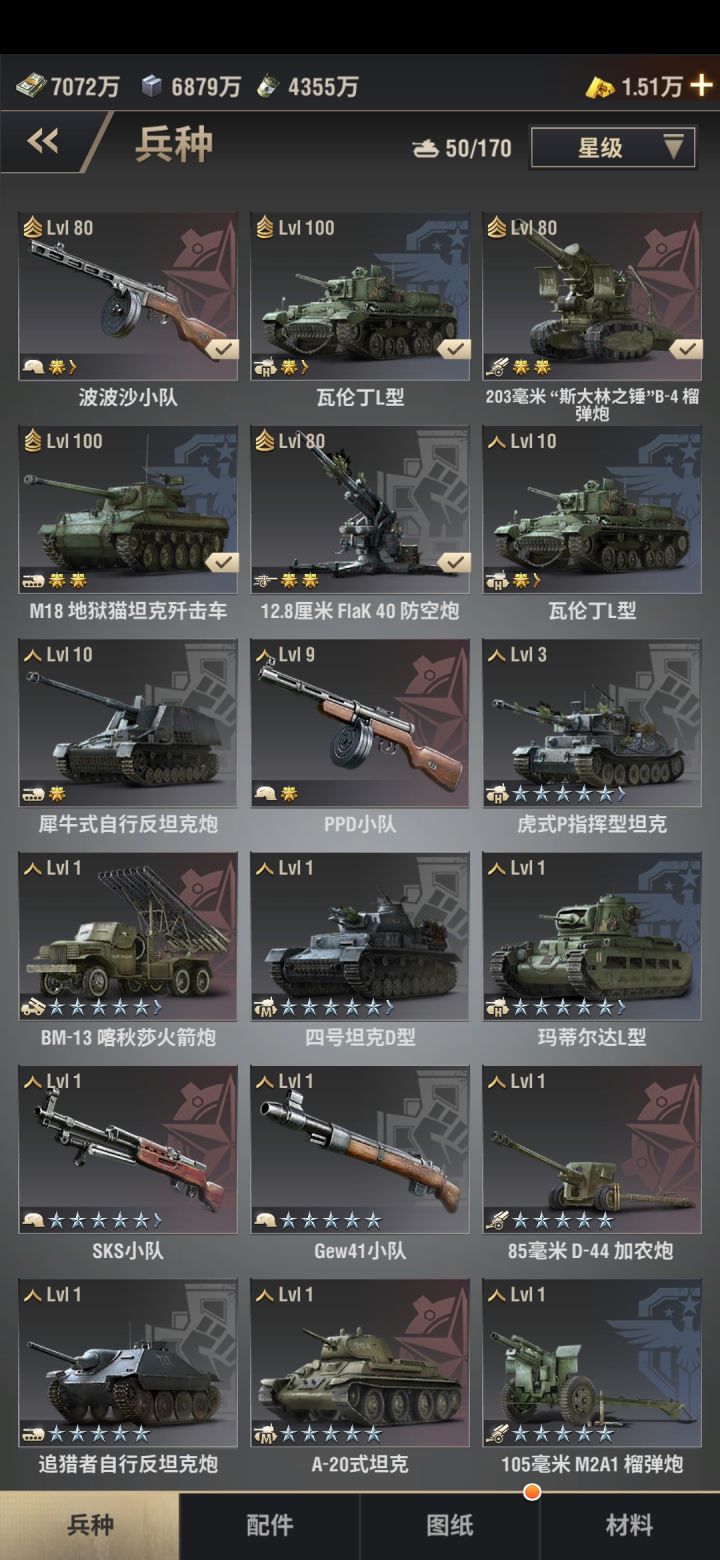Screen dimensions: 720x1560
Task: Tap the rank insignia on 波波沙小队 card
Action: click(32, 228)
